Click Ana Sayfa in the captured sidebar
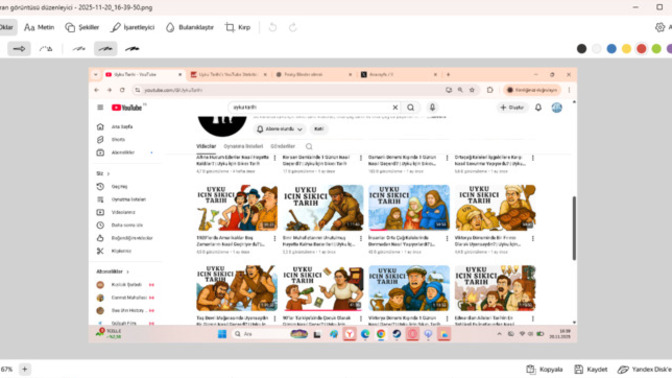The image size is (672, 378). tap(115, 127)
